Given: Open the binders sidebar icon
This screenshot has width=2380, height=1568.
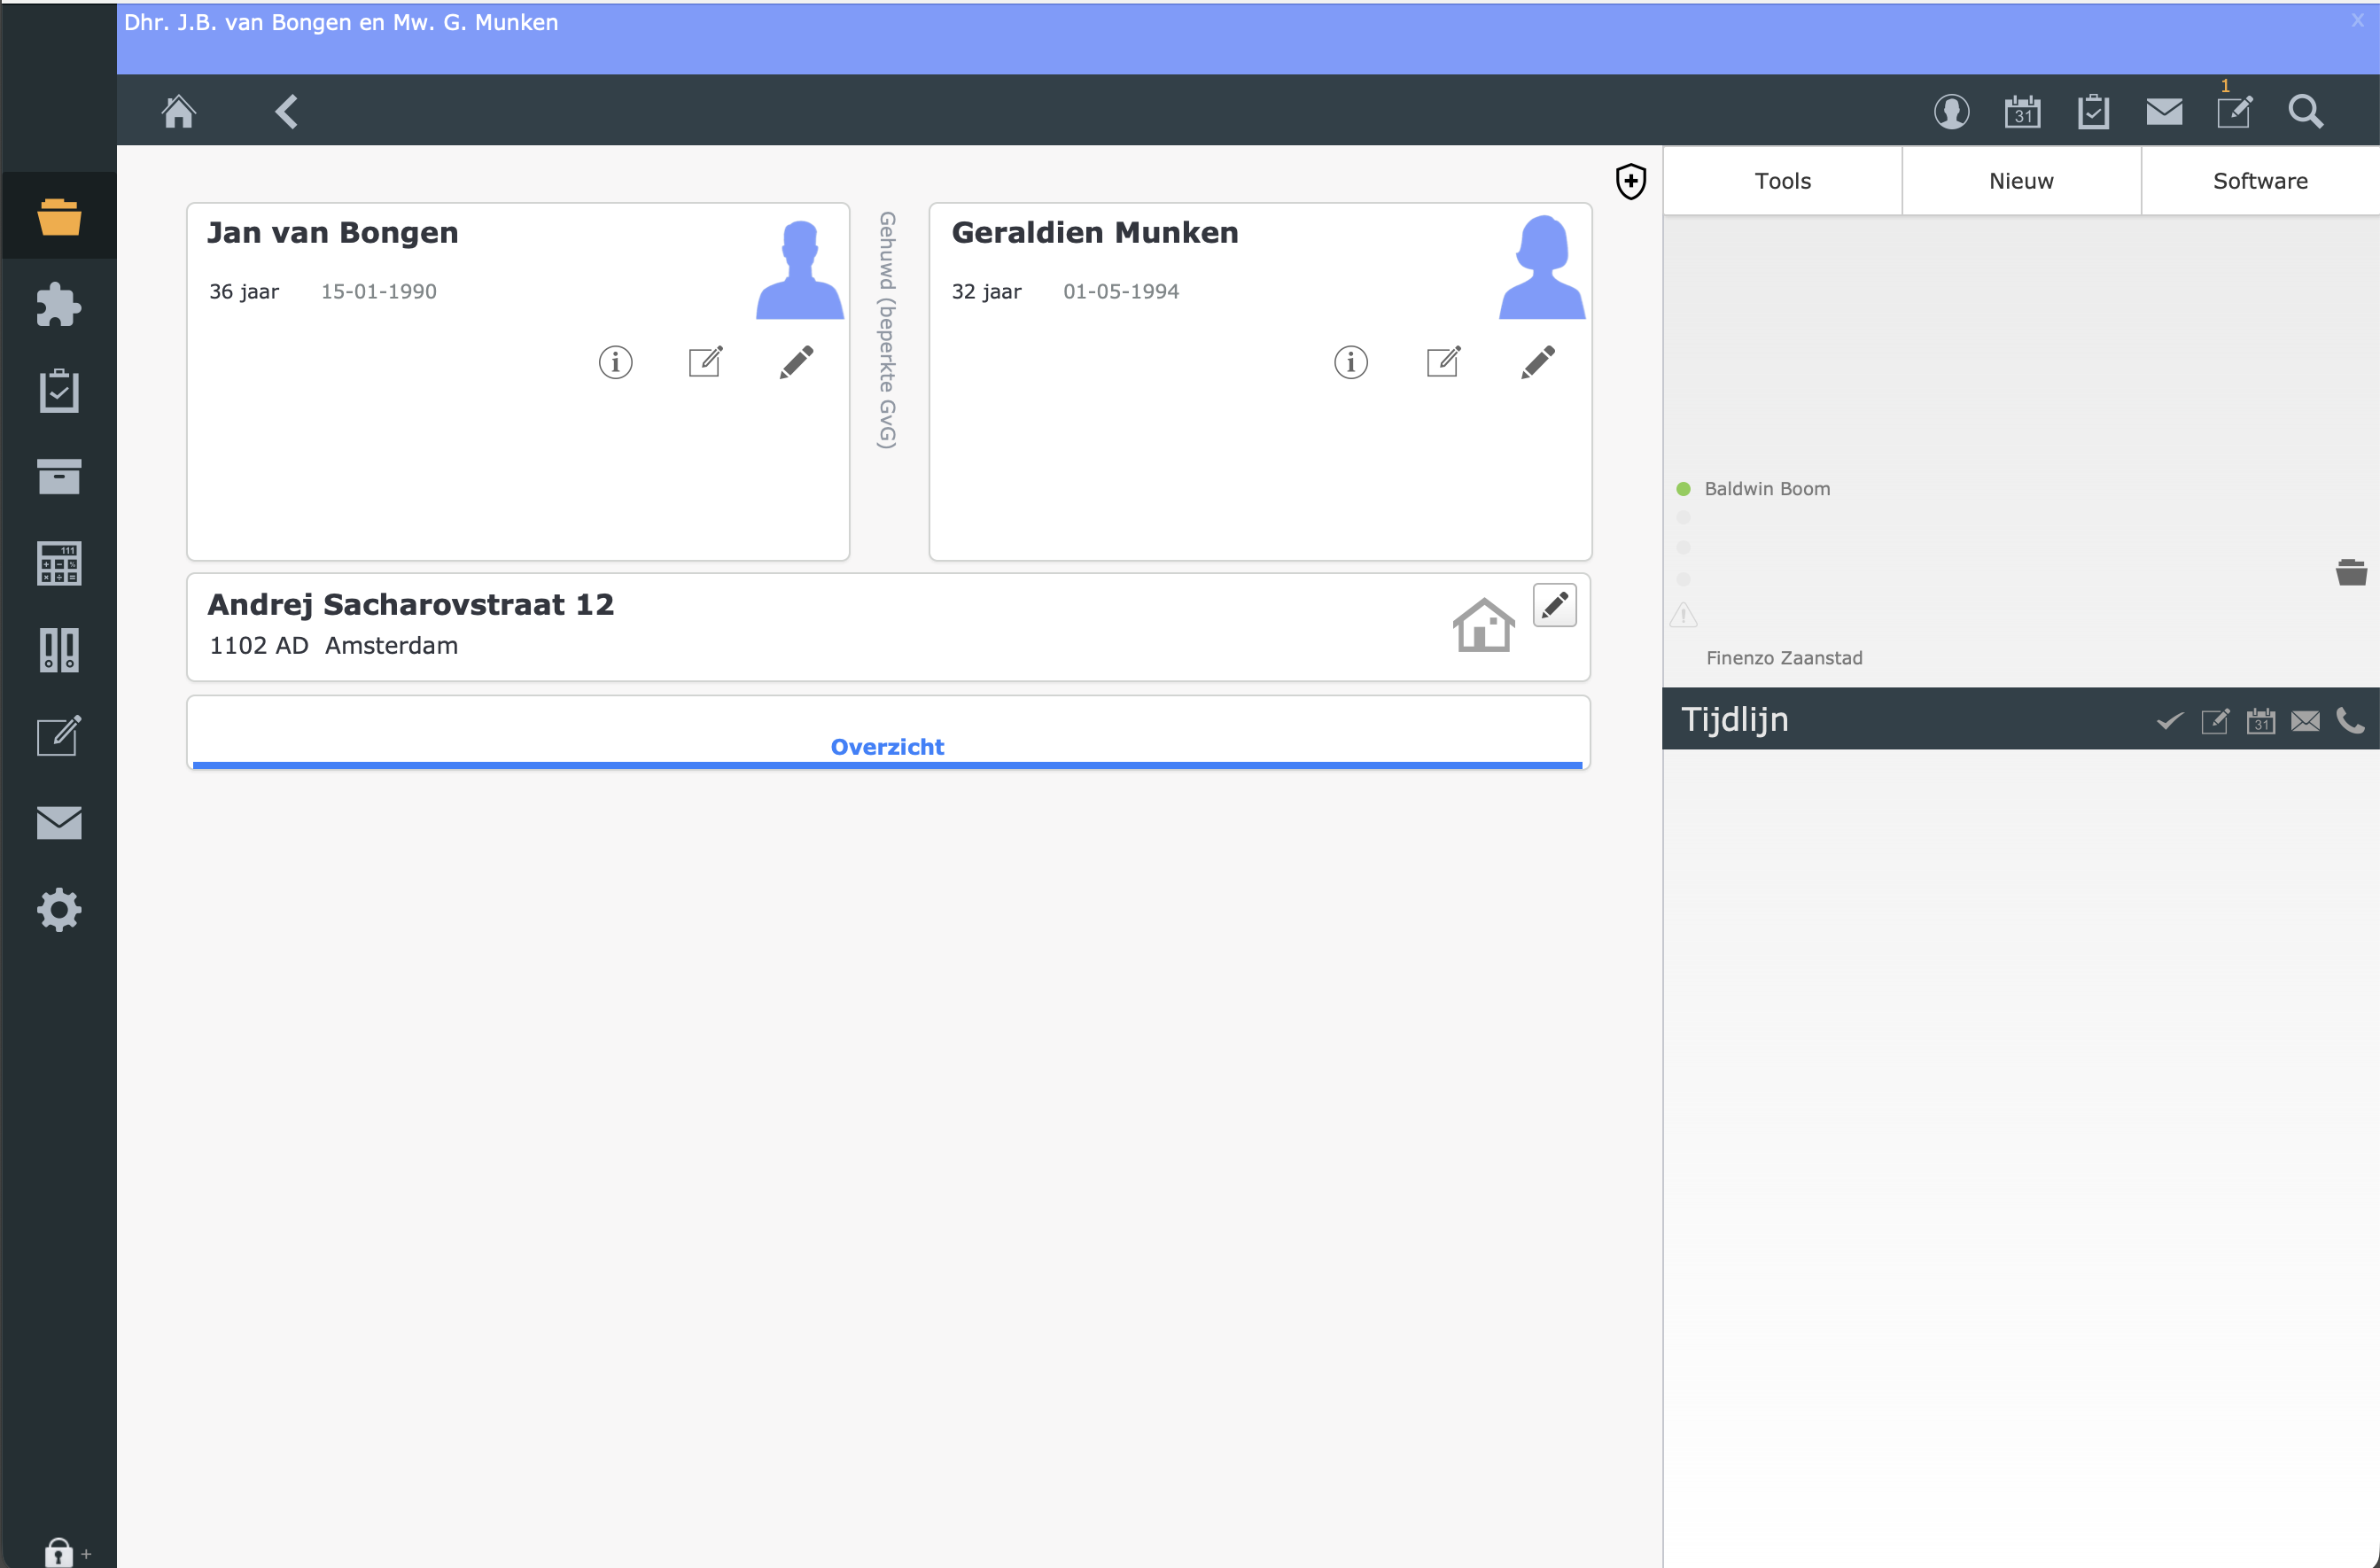Looking at the screenshot, I should pos(59,650).
